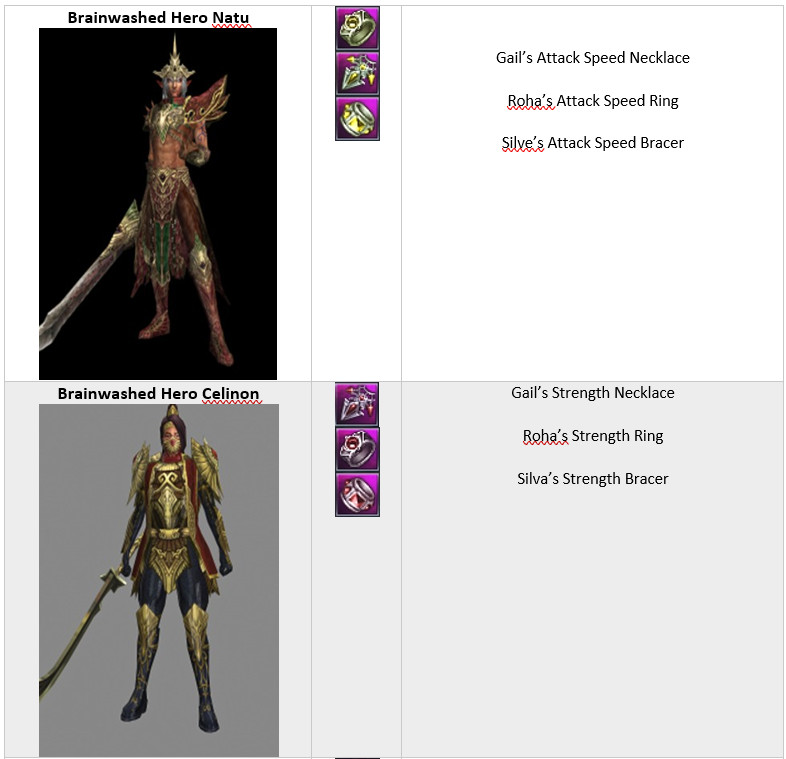This screenshot has width=786, height=759.
Task: Click the text Roha's Strength Ring
Action: coord(593,436)
